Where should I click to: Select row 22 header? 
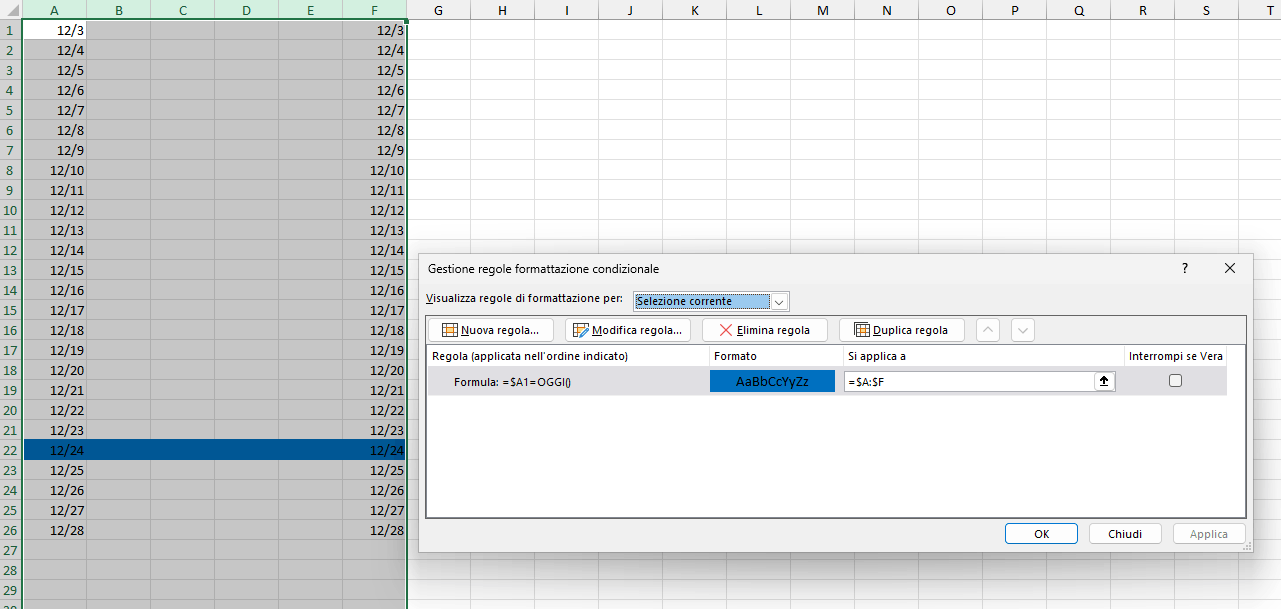coord(10,450)
